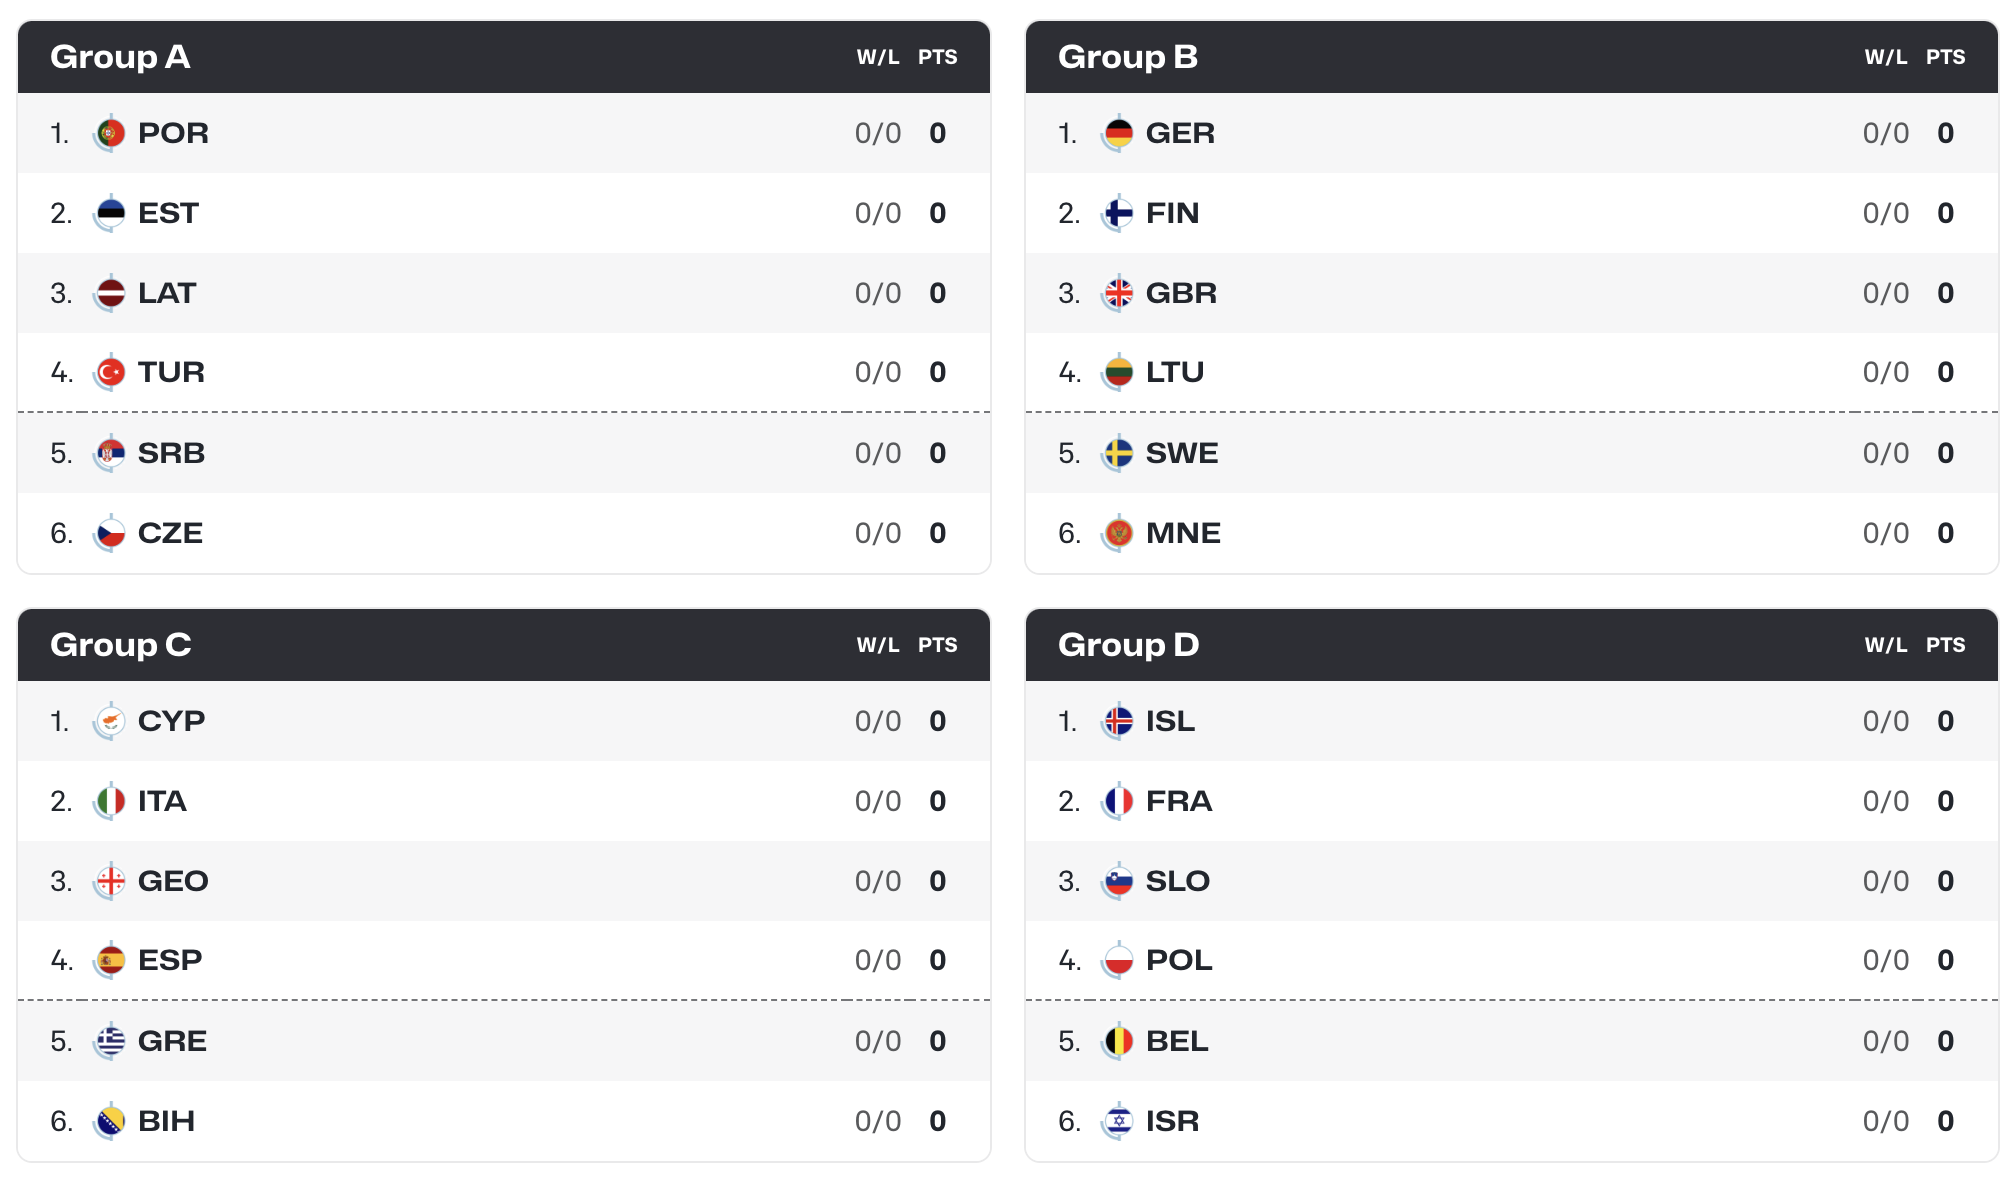This screenshot has height=1178, width=2008.
Task: Click the Portugal flag icon in Group A
Action: (x=110, y=133)
